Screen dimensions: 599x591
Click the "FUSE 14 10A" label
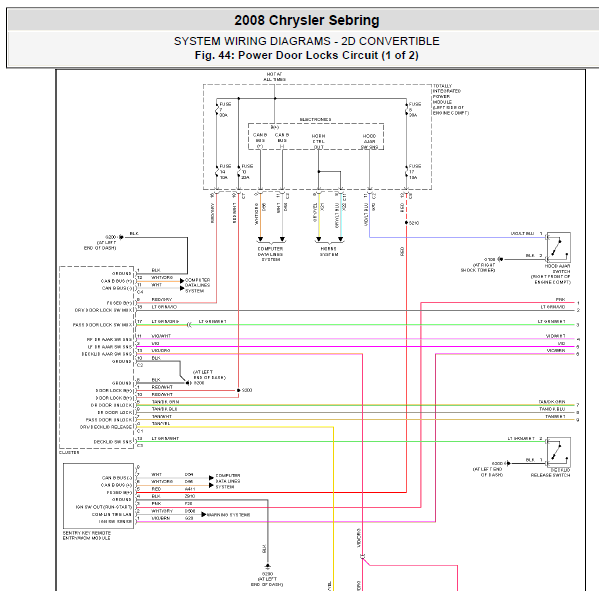(225, 172)
